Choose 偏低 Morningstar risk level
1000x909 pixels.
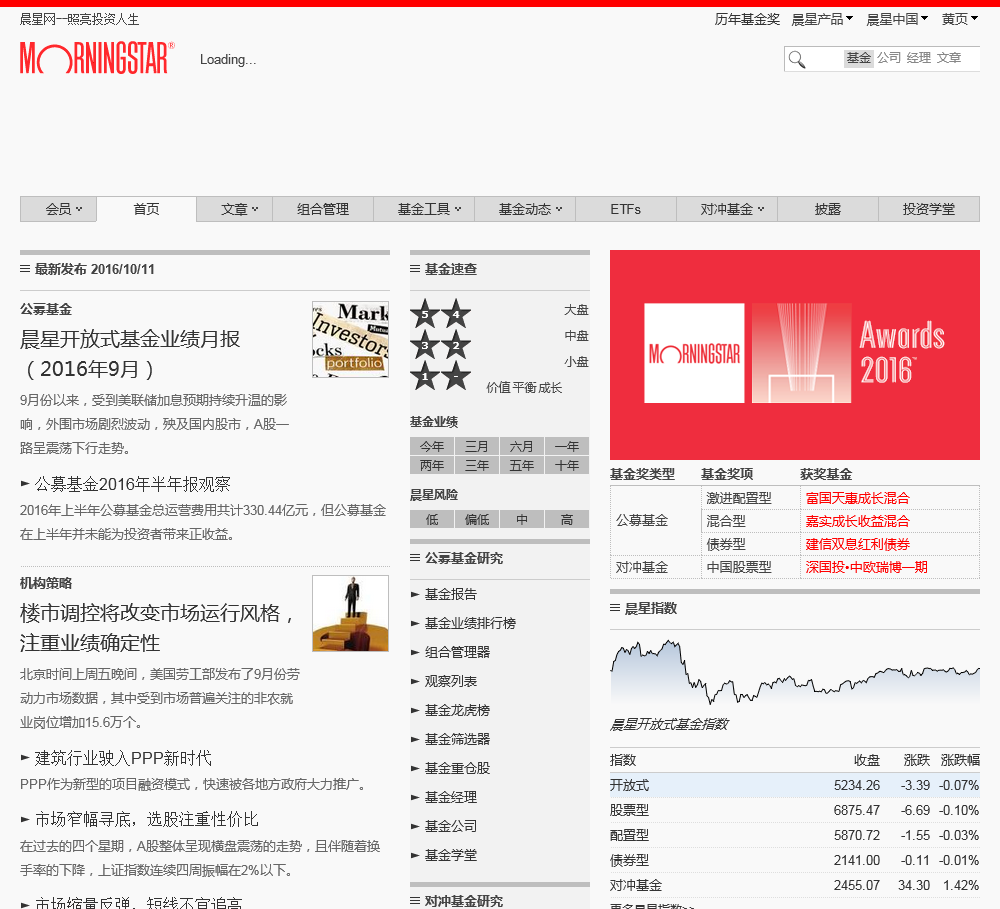[x=477, y=520]
